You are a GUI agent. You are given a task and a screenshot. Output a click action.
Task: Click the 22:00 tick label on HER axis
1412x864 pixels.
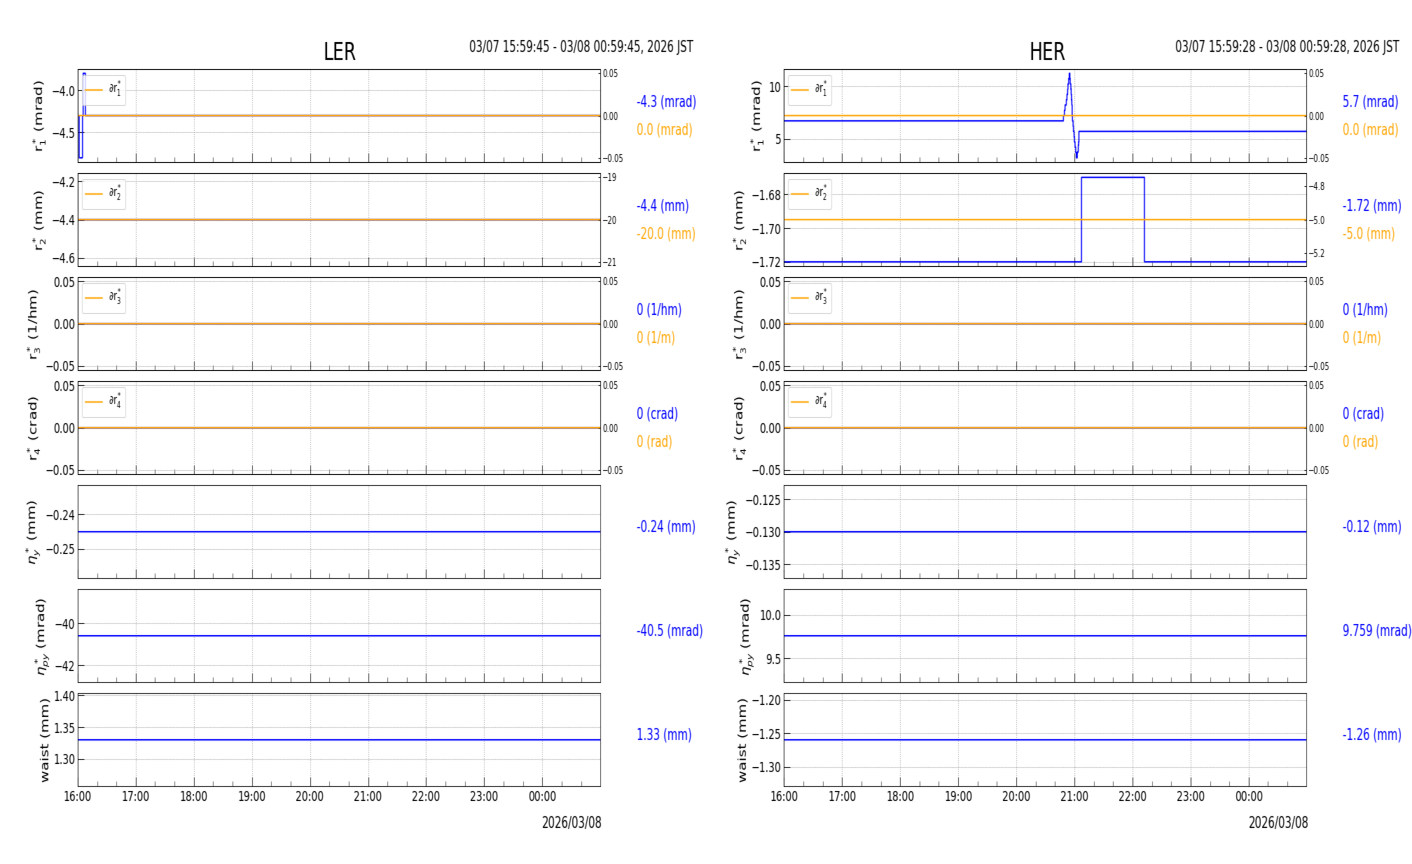pos(1132,797)
